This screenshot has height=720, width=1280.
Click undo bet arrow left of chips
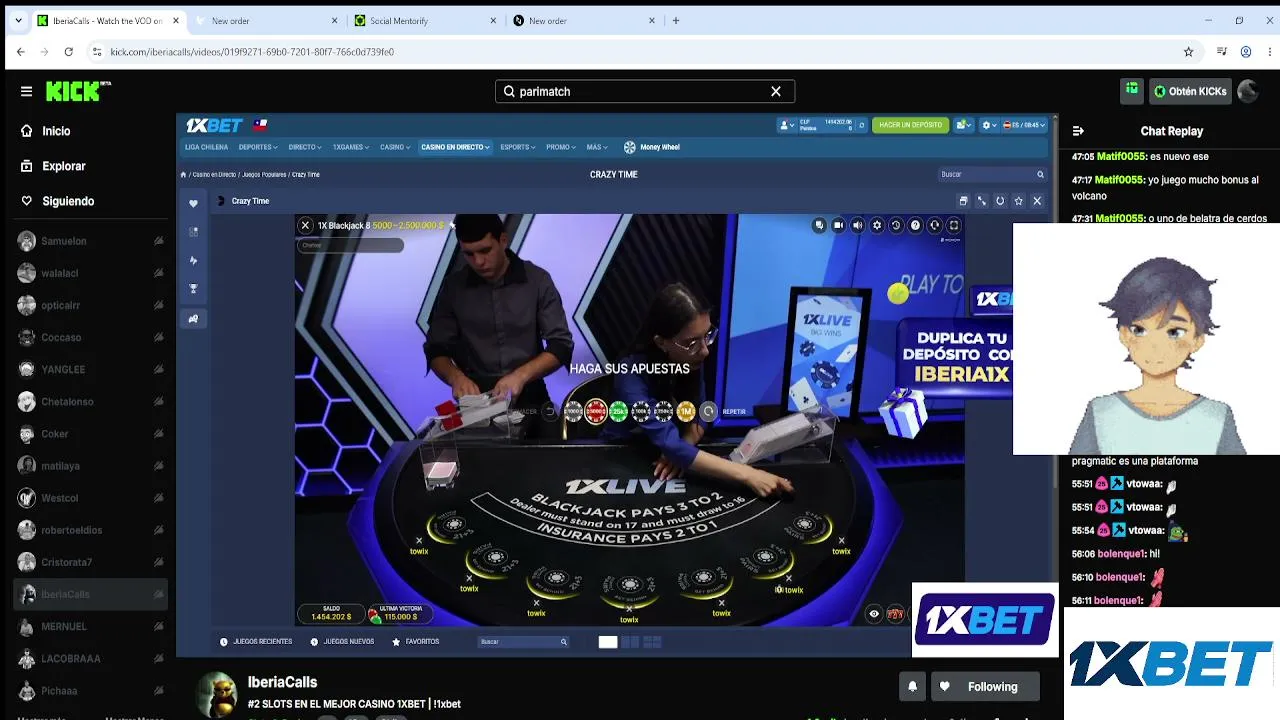click(549, 411)
